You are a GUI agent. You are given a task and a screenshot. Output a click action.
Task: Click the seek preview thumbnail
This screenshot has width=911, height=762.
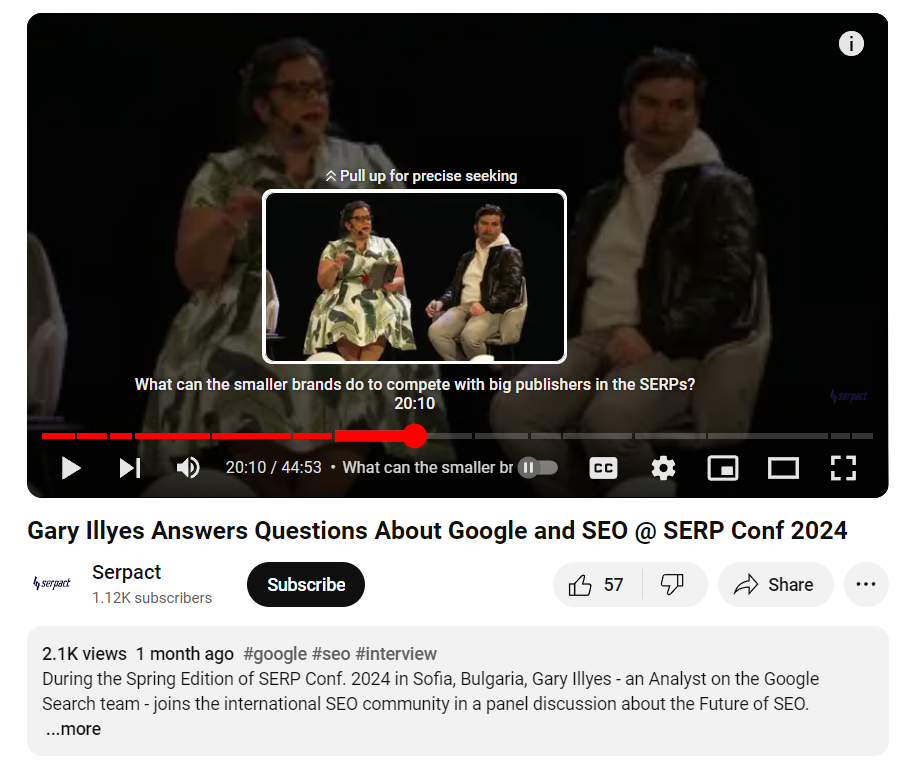(414, 276)
